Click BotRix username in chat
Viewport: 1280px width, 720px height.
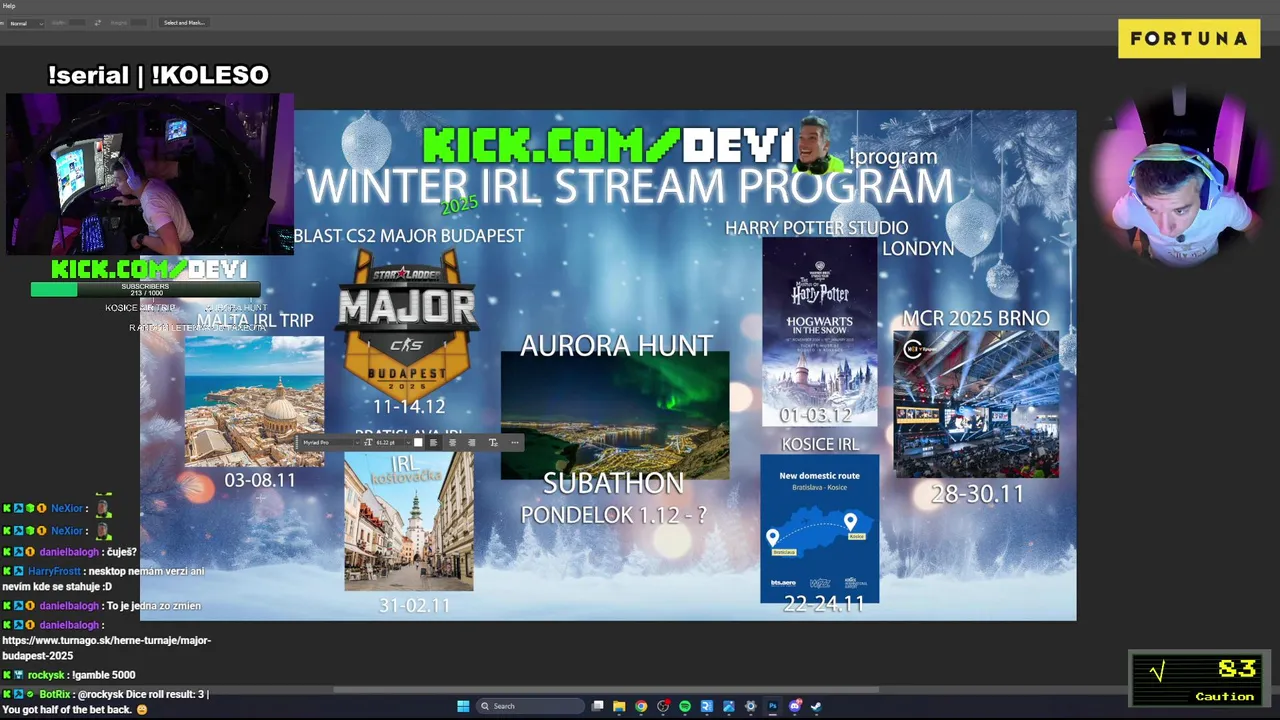(55, 694)
